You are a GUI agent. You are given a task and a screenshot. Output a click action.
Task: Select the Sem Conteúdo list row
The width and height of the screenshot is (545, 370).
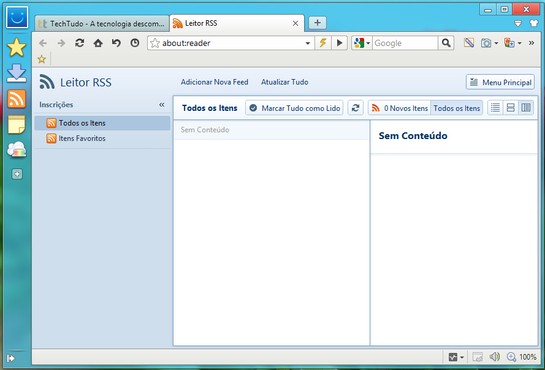coord(271,130)
